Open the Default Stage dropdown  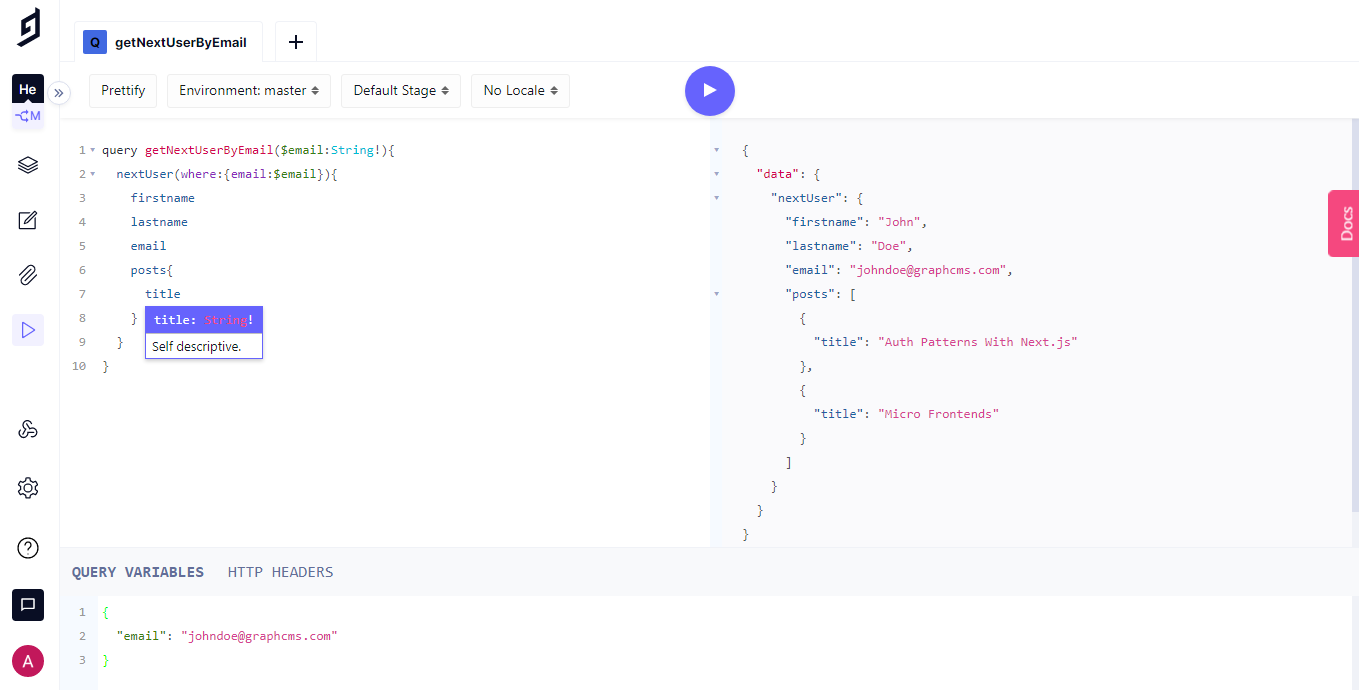pyautogui.click(x=400, y=91)
